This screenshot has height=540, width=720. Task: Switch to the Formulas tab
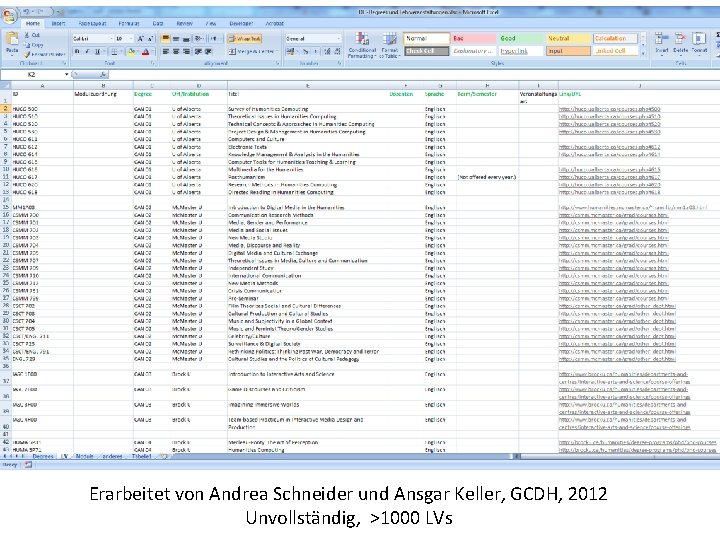(x=129, y=23)
